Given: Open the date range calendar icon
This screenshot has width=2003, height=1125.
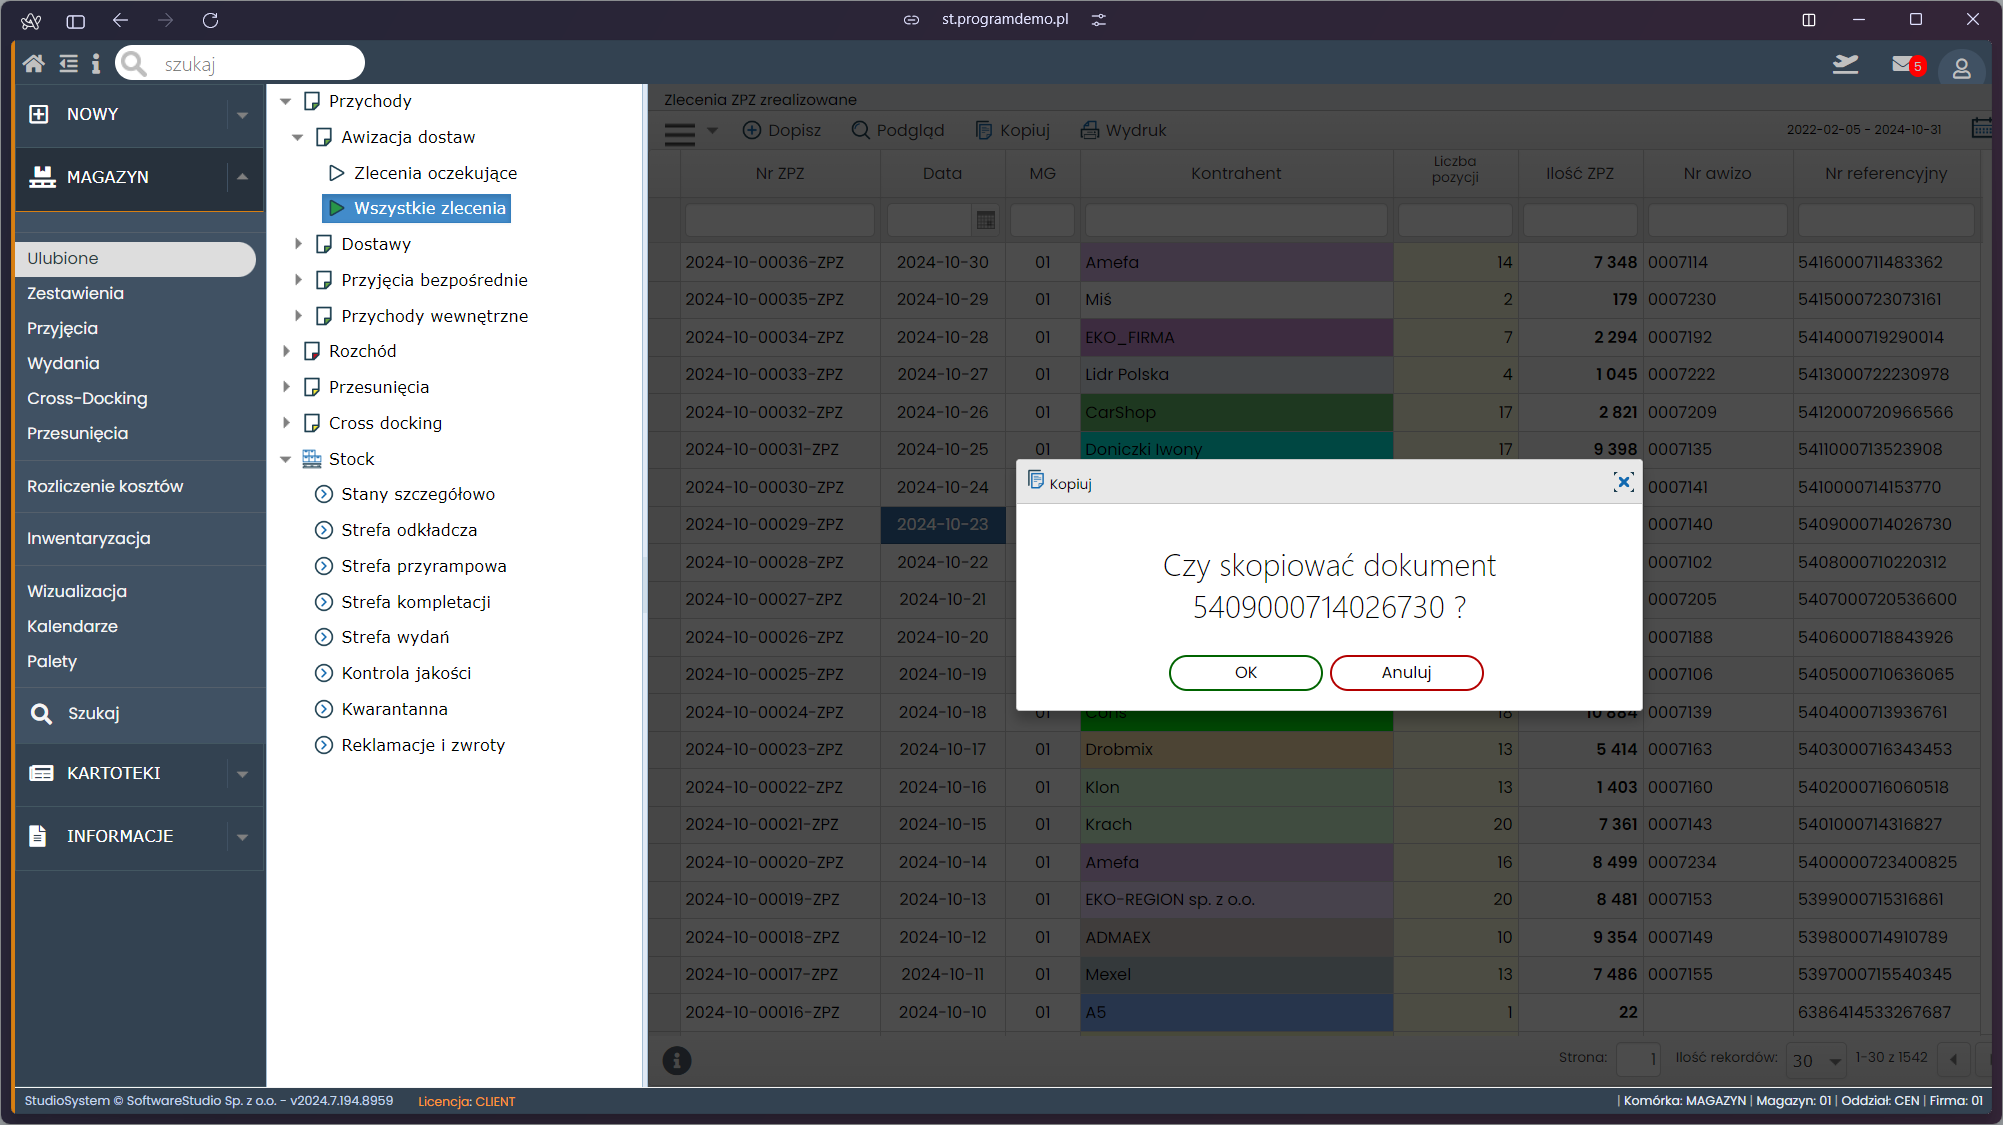Looking at the screenshot, I should pos(1980,128).
